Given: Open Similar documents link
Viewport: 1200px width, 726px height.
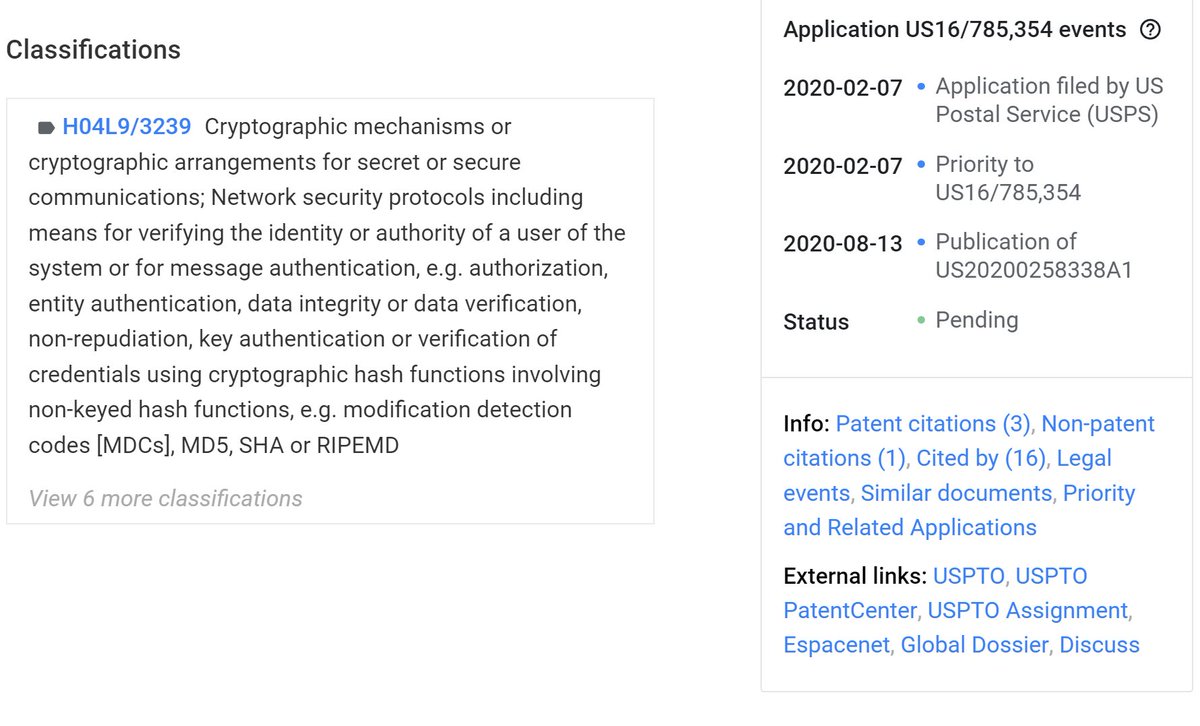Looking at the screenshot, I should tap(956, 493).
